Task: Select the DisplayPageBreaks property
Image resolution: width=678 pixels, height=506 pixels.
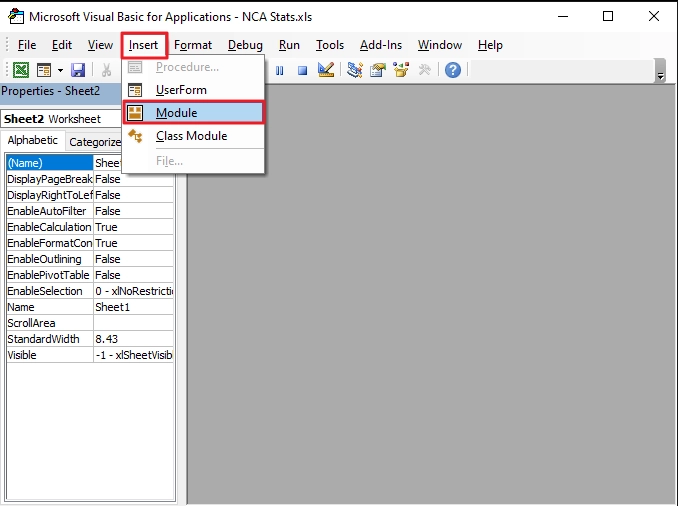Action: pos(49,179)
